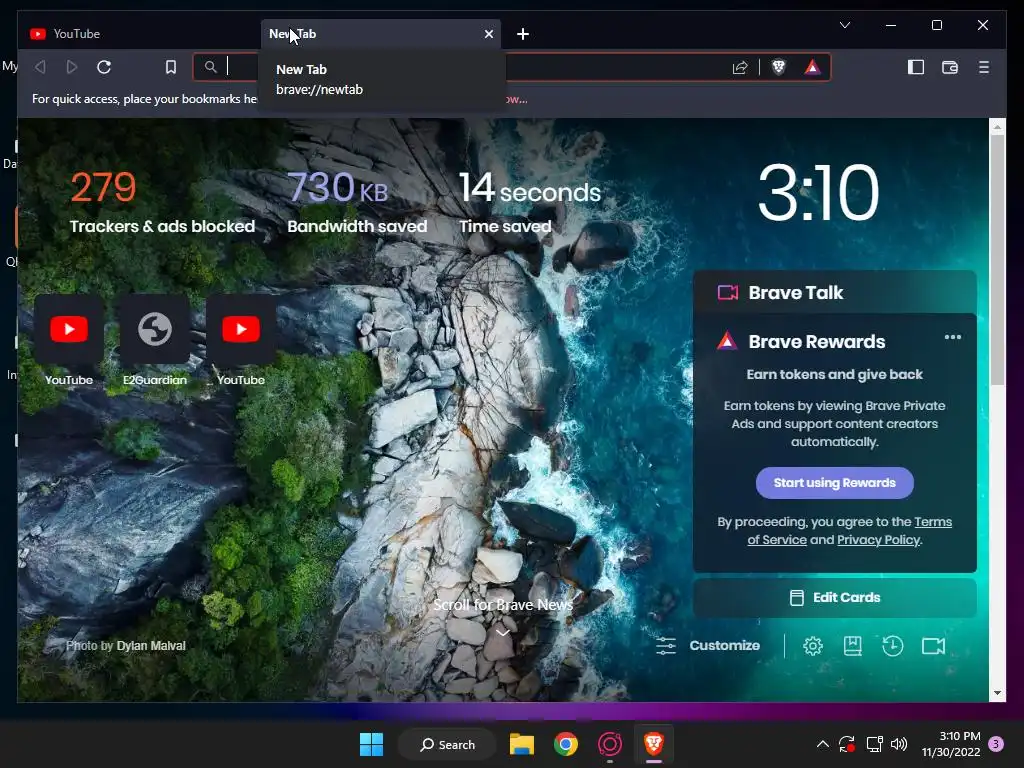Reload the current page
Image resolution: width=1024 pixels, height=768 pixels.
point(104,67)
